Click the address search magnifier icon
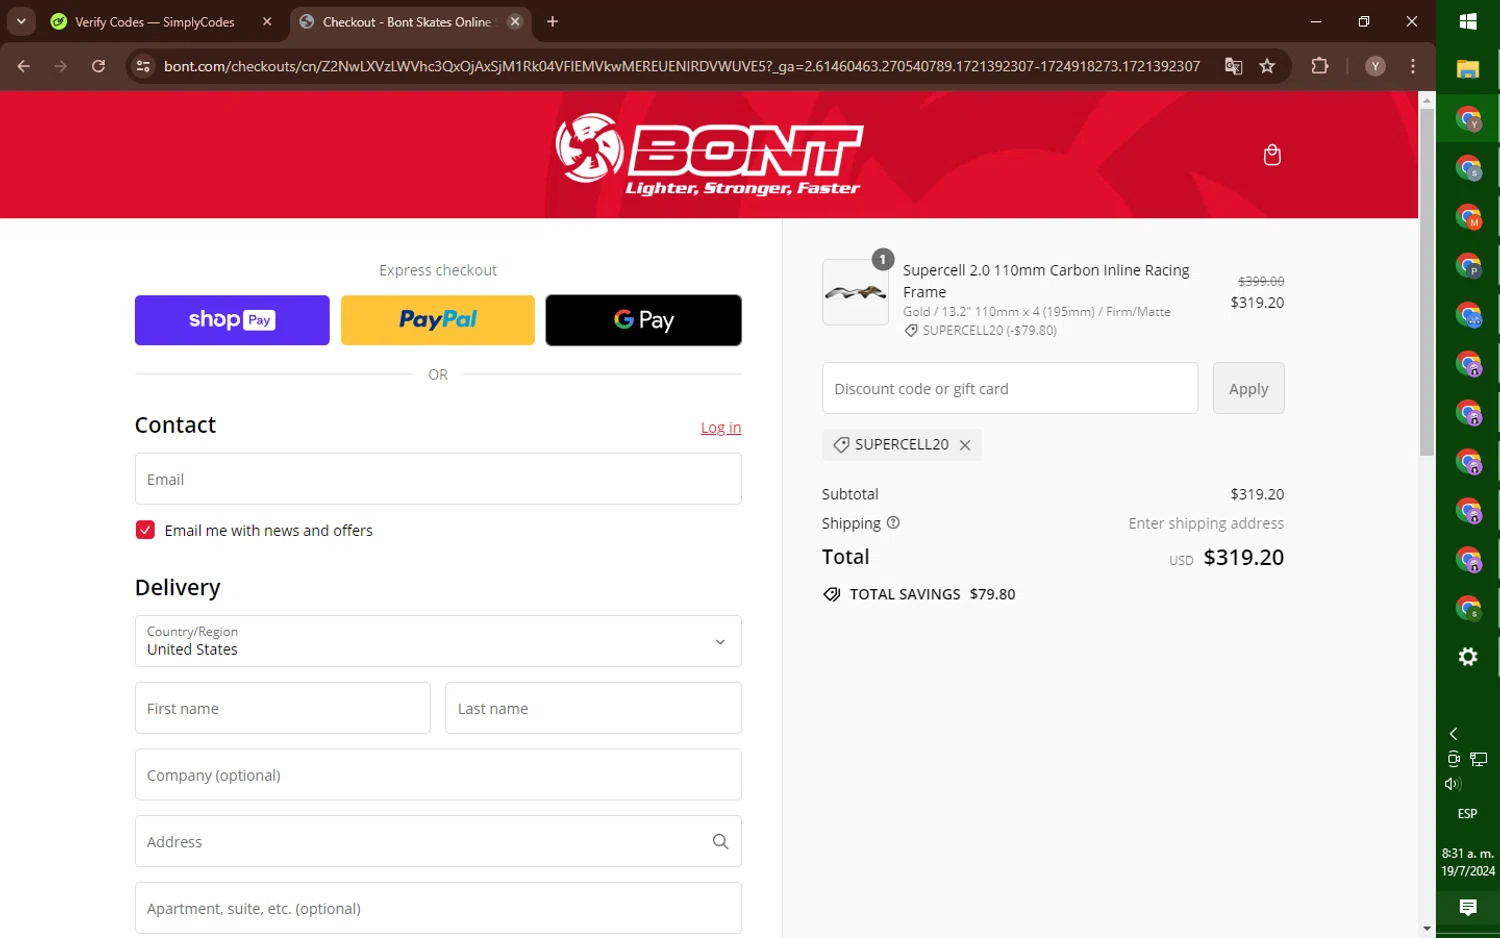 720,842
